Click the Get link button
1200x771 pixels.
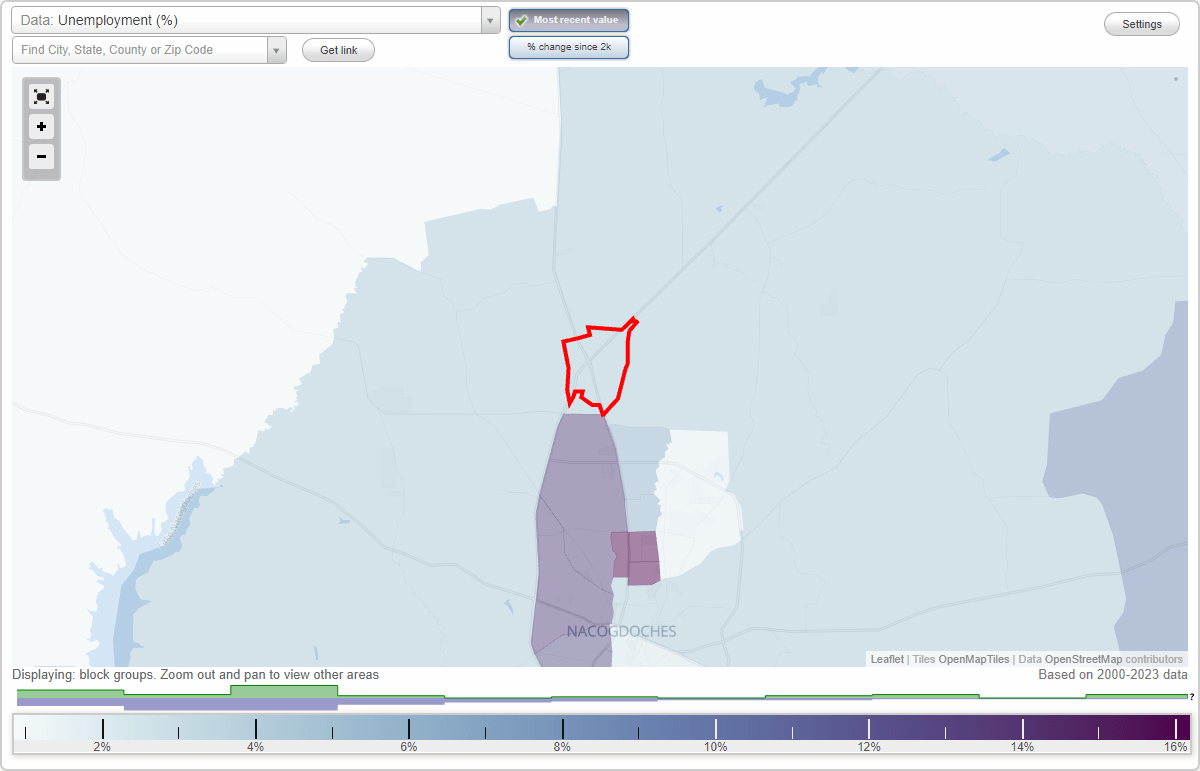tap(338, 50)
